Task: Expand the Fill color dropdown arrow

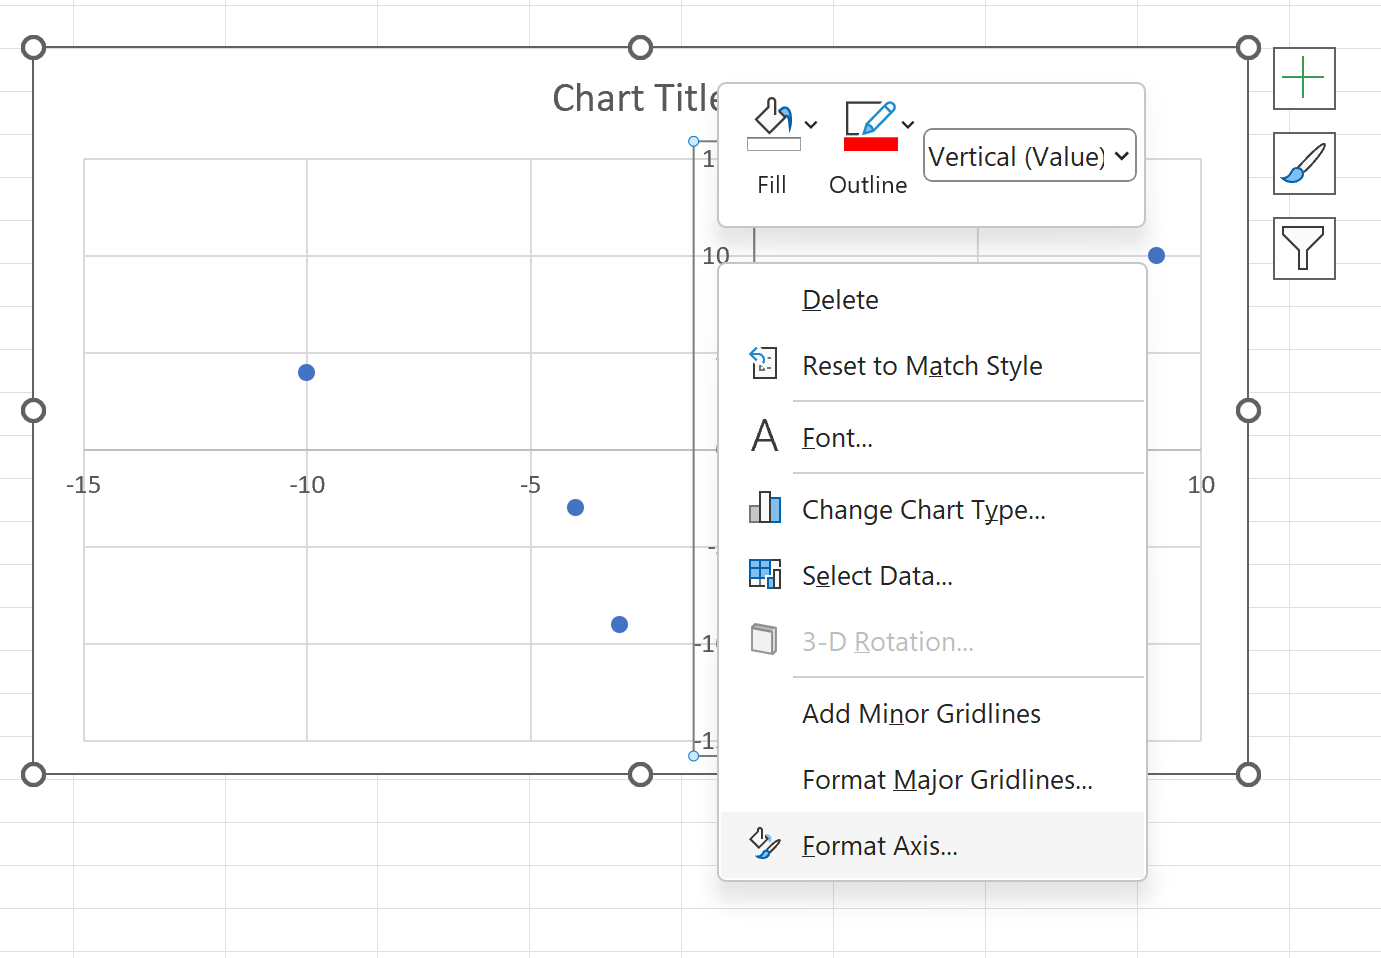Action: [811, 125]
